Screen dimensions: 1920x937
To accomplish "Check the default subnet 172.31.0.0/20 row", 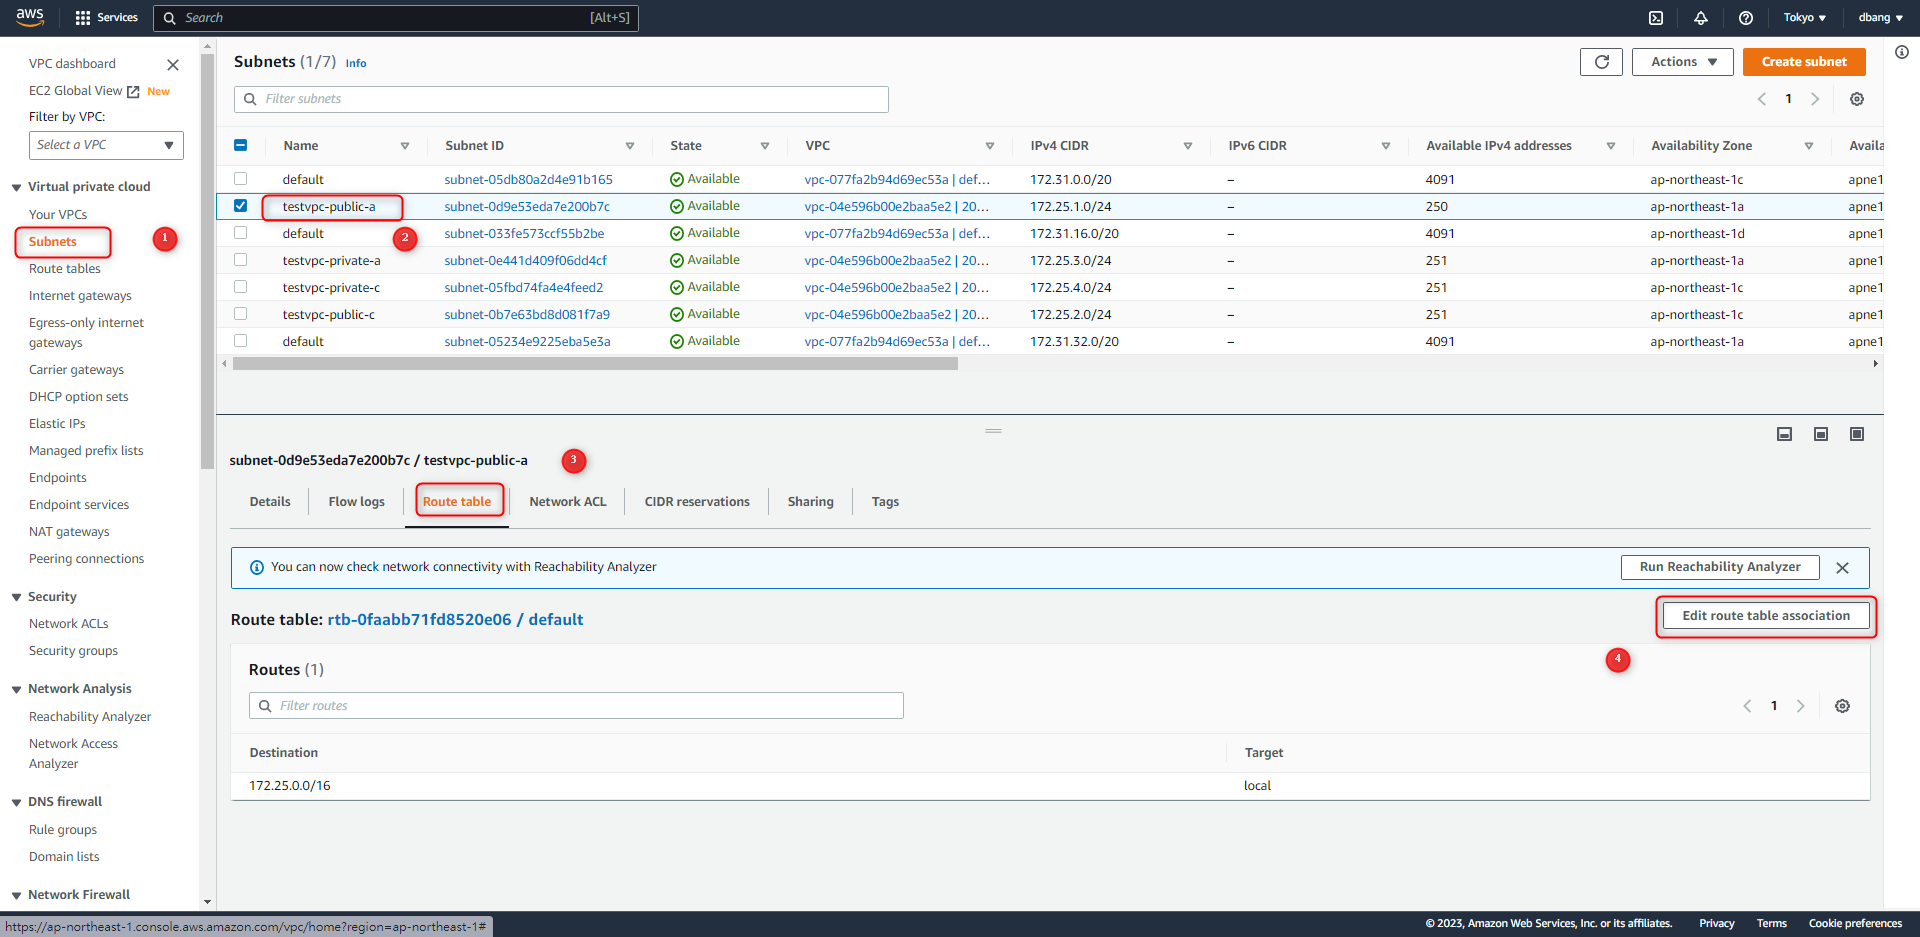I will coord(240,179).
